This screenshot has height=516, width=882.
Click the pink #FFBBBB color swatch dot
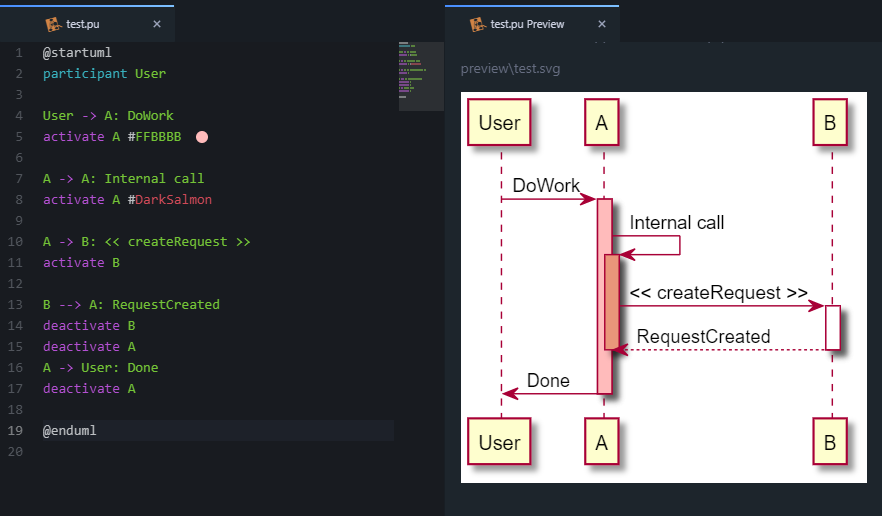point(202,137)
